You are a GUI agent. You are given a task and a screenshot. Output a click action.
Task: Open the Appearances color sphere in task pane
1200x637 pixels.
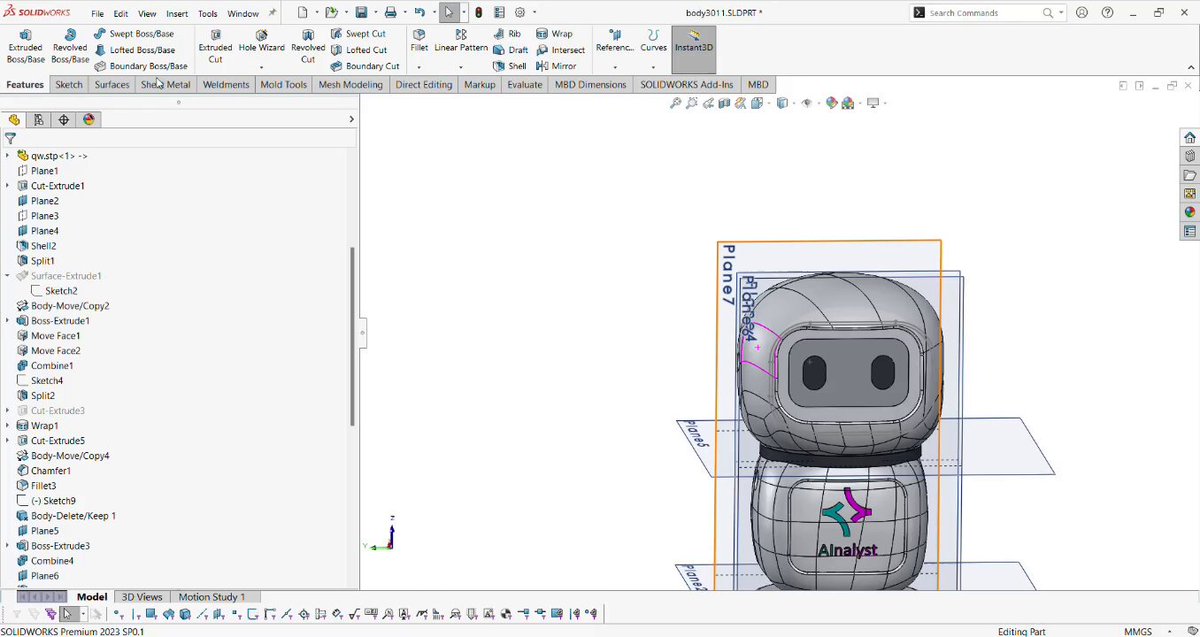1190,212
